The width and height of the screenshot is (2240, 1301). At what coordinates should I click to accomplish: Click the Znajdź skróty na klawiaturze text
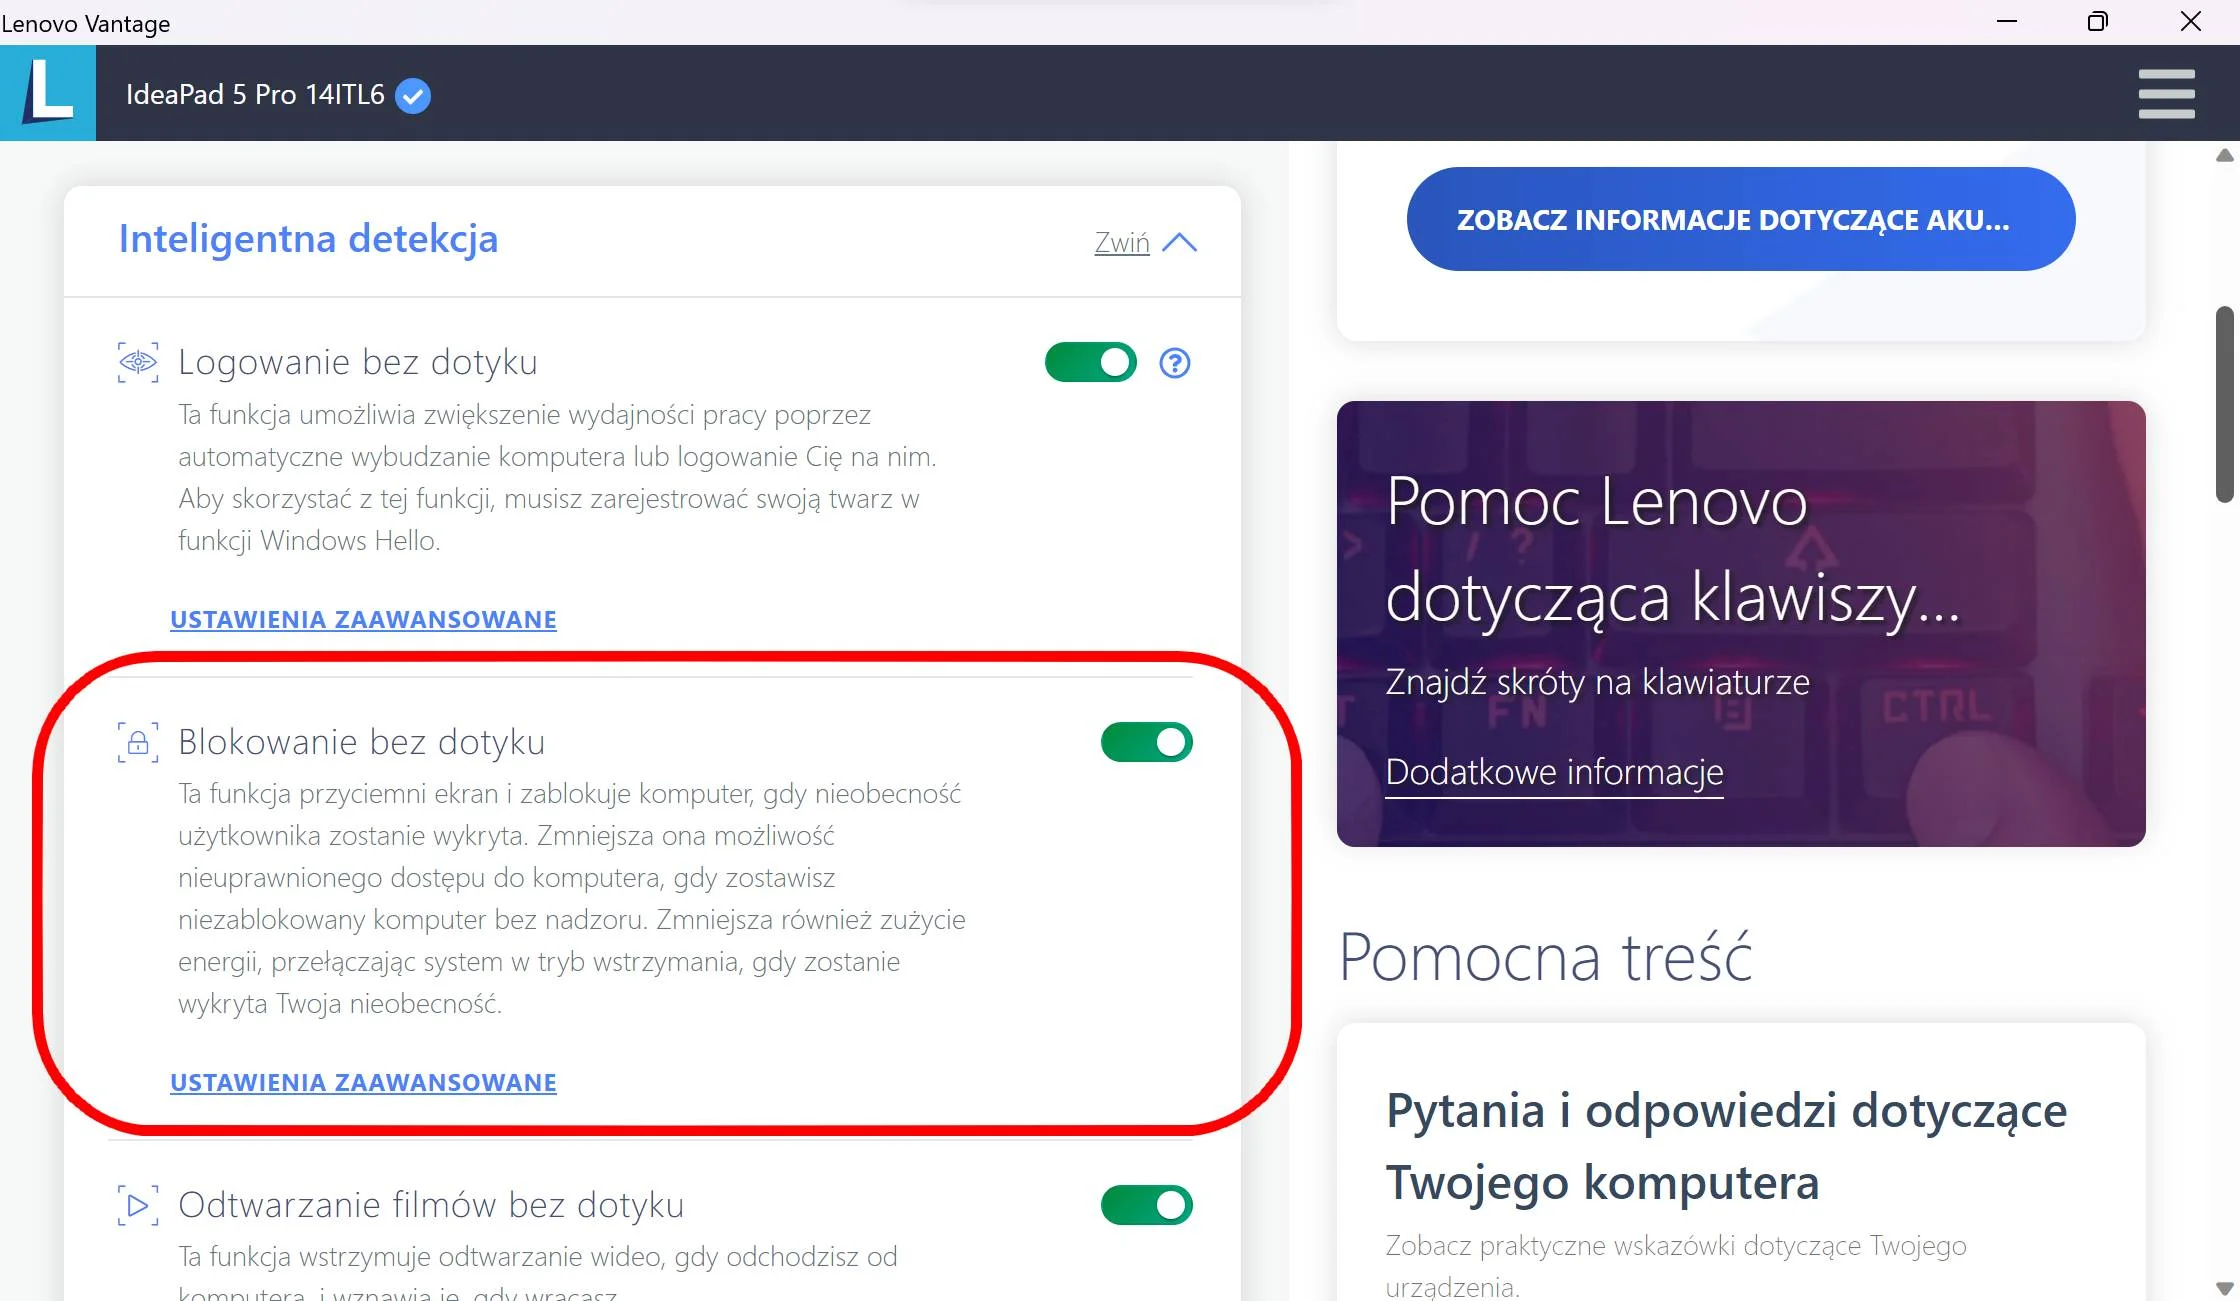pyautogui.click(x=1597, y=682)
